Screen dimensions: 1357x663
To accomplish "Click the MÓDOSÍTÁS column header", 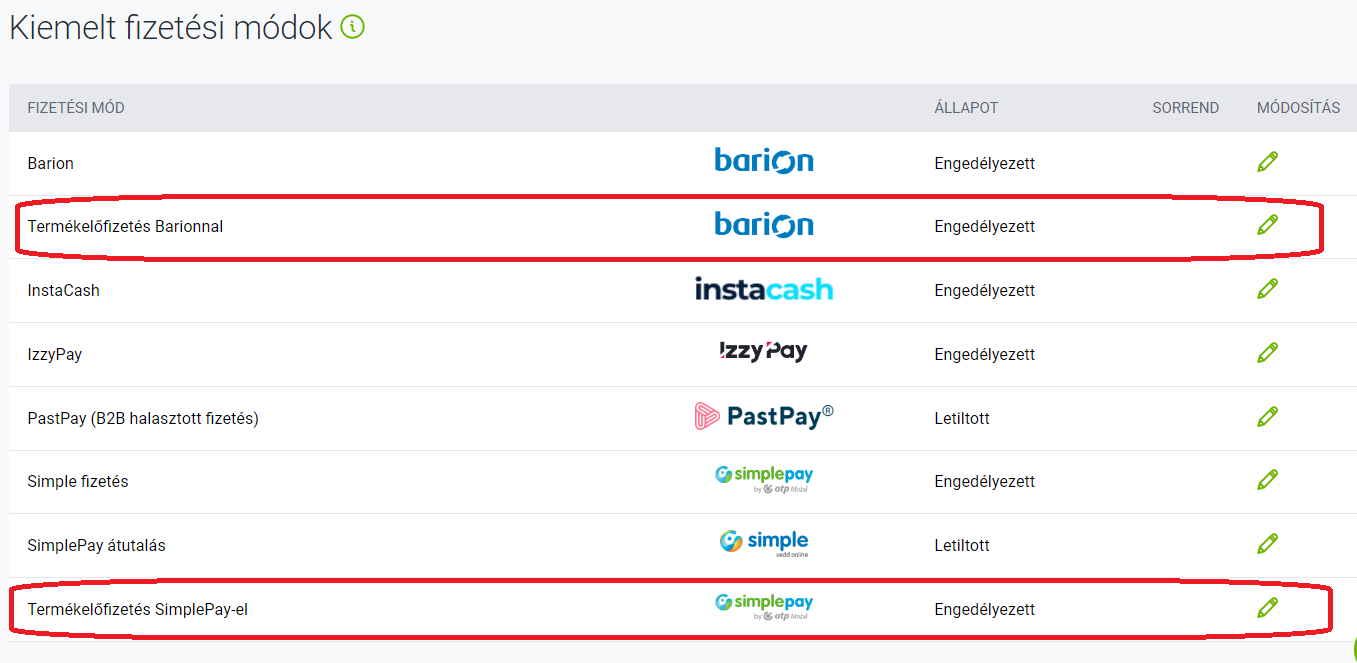I will click(1299, 108).
